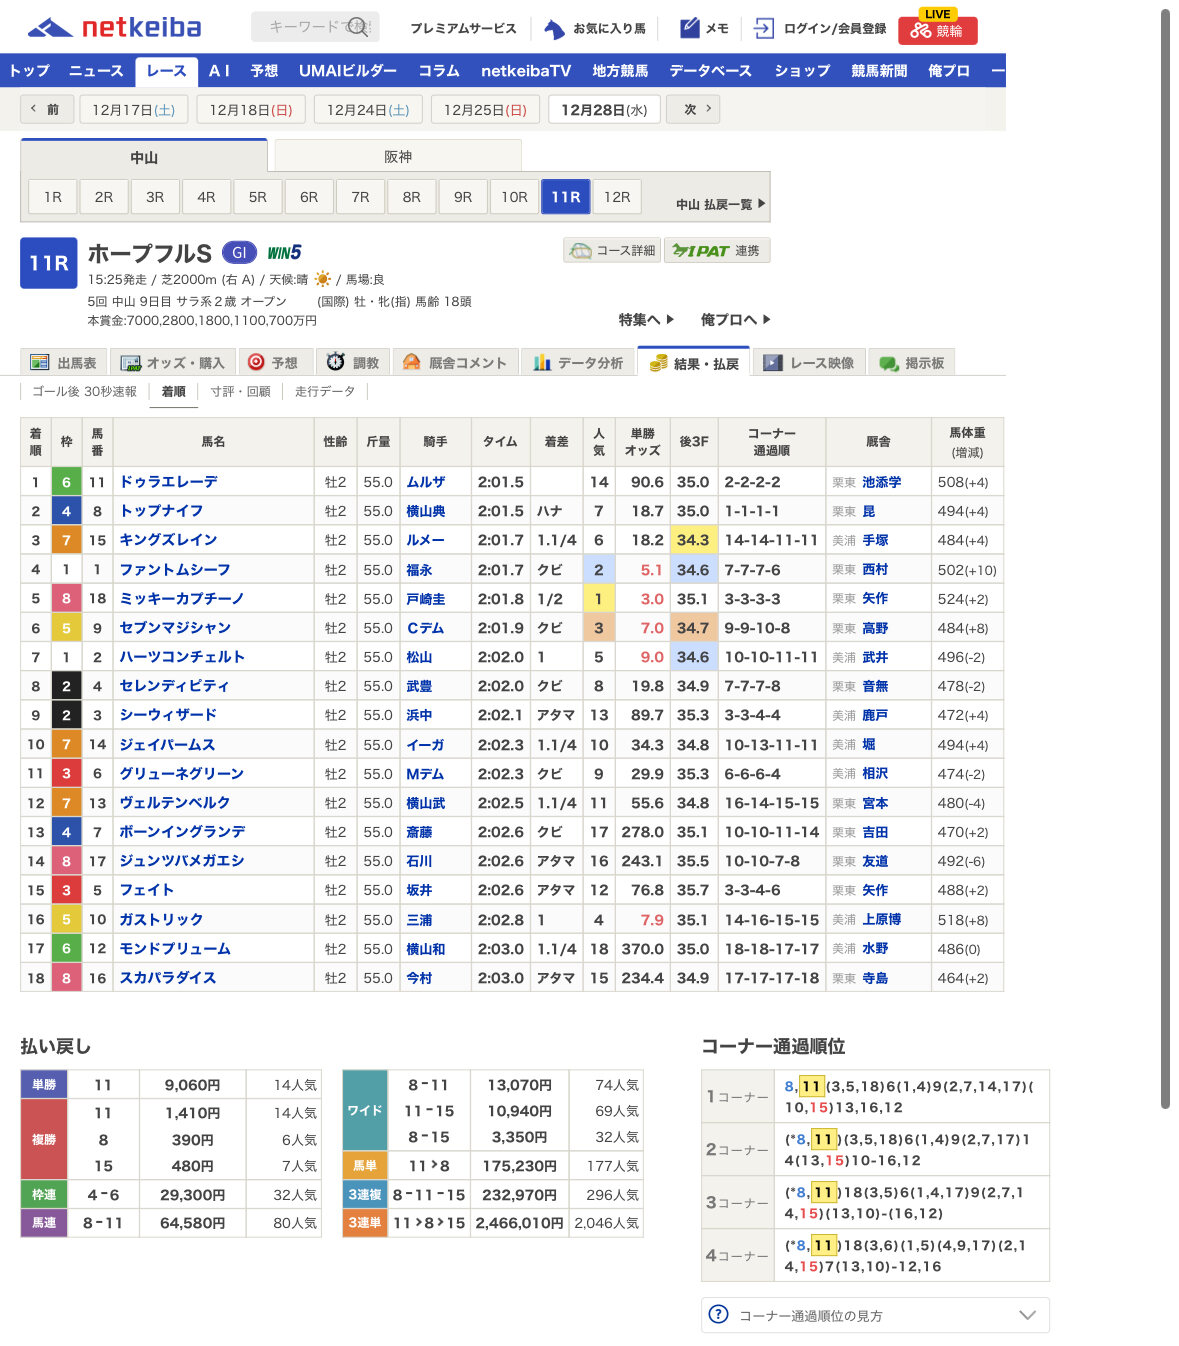
Task: Switch to 寸評・回顧 sub-view
Action: (x=240, y=391)
